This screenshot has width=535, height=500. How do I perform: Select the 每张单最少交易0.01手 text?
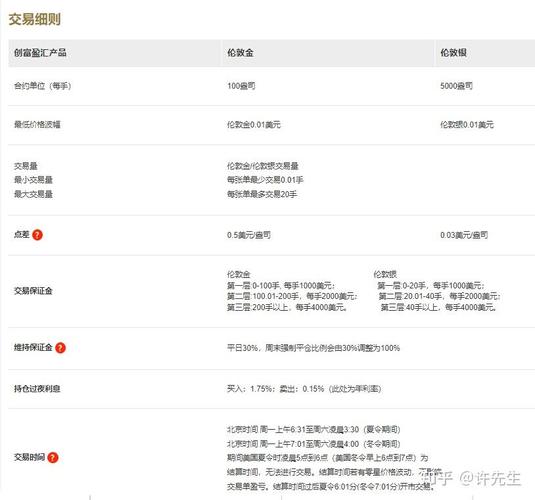[265, 180]
